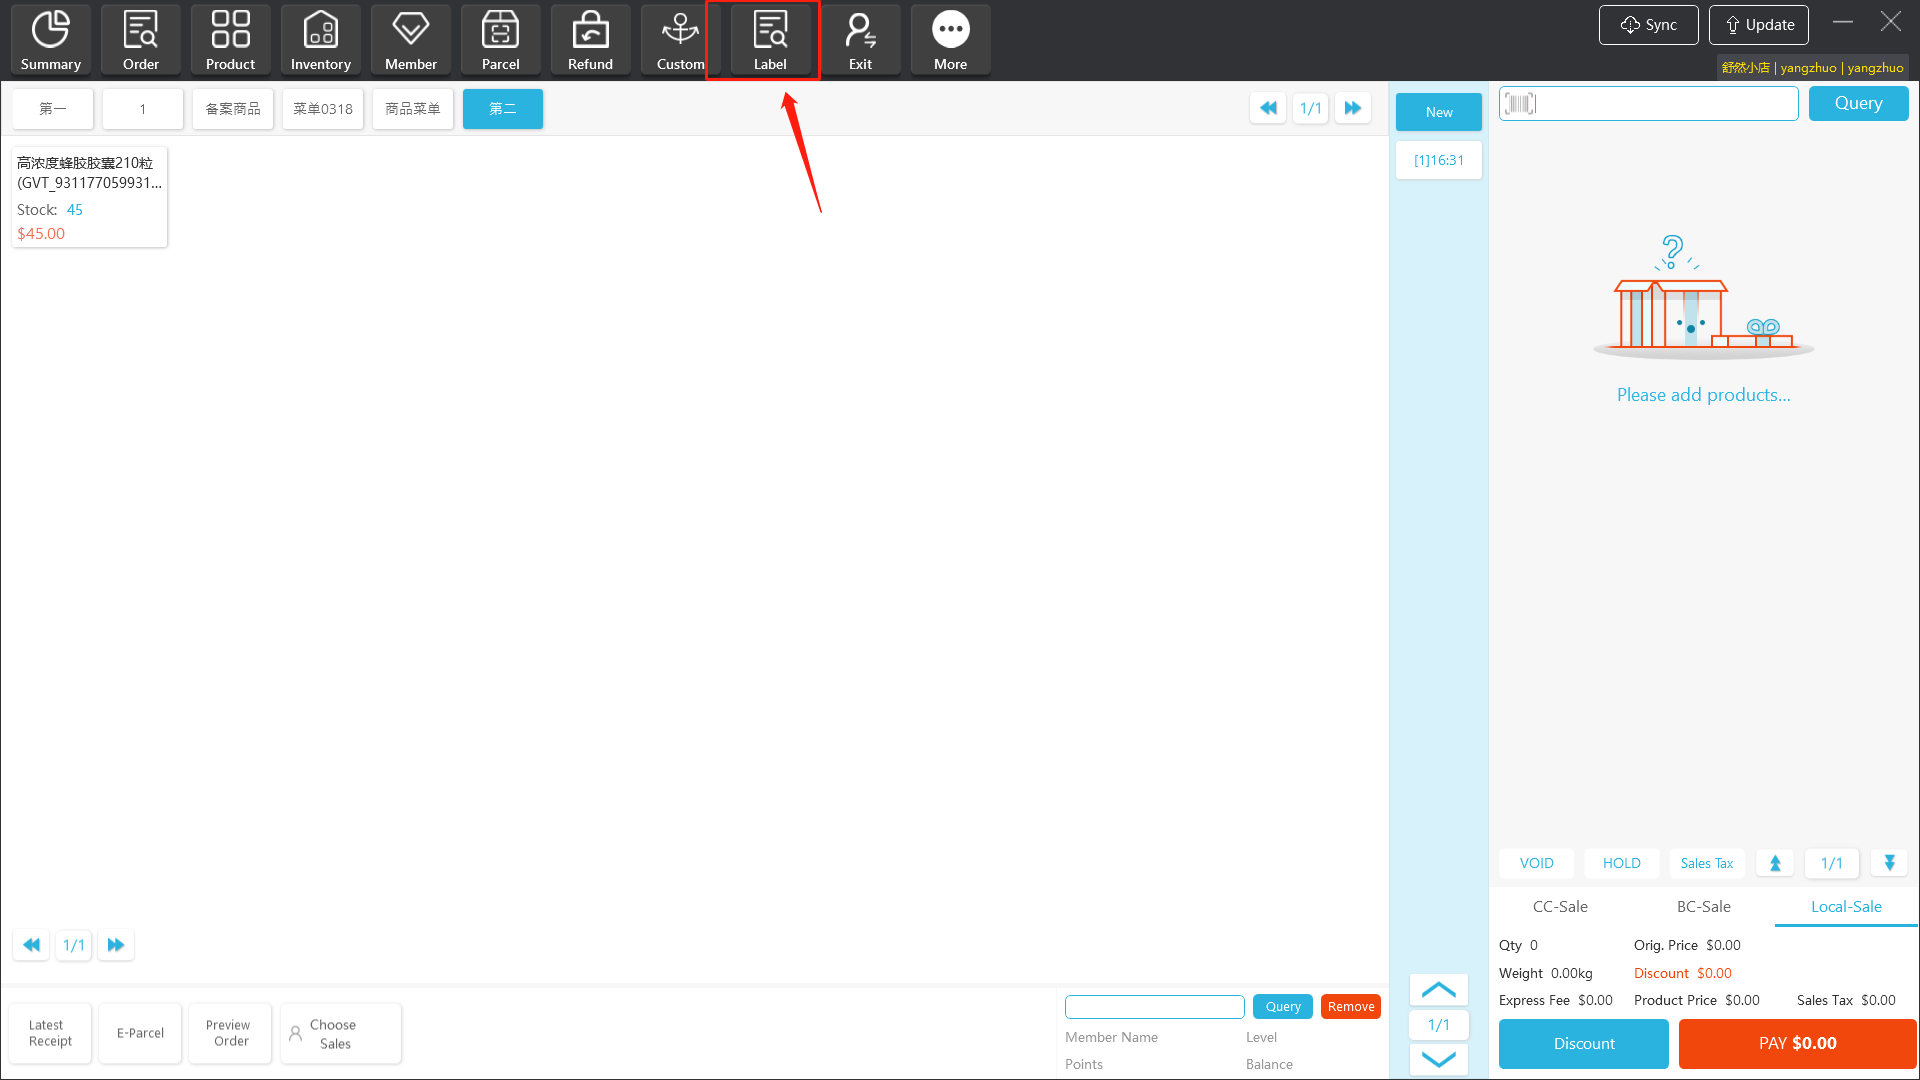The width and height of the screenshot is (1920, 1080).
Task: Click the Sync cloud button
Action: [1648, 25]
